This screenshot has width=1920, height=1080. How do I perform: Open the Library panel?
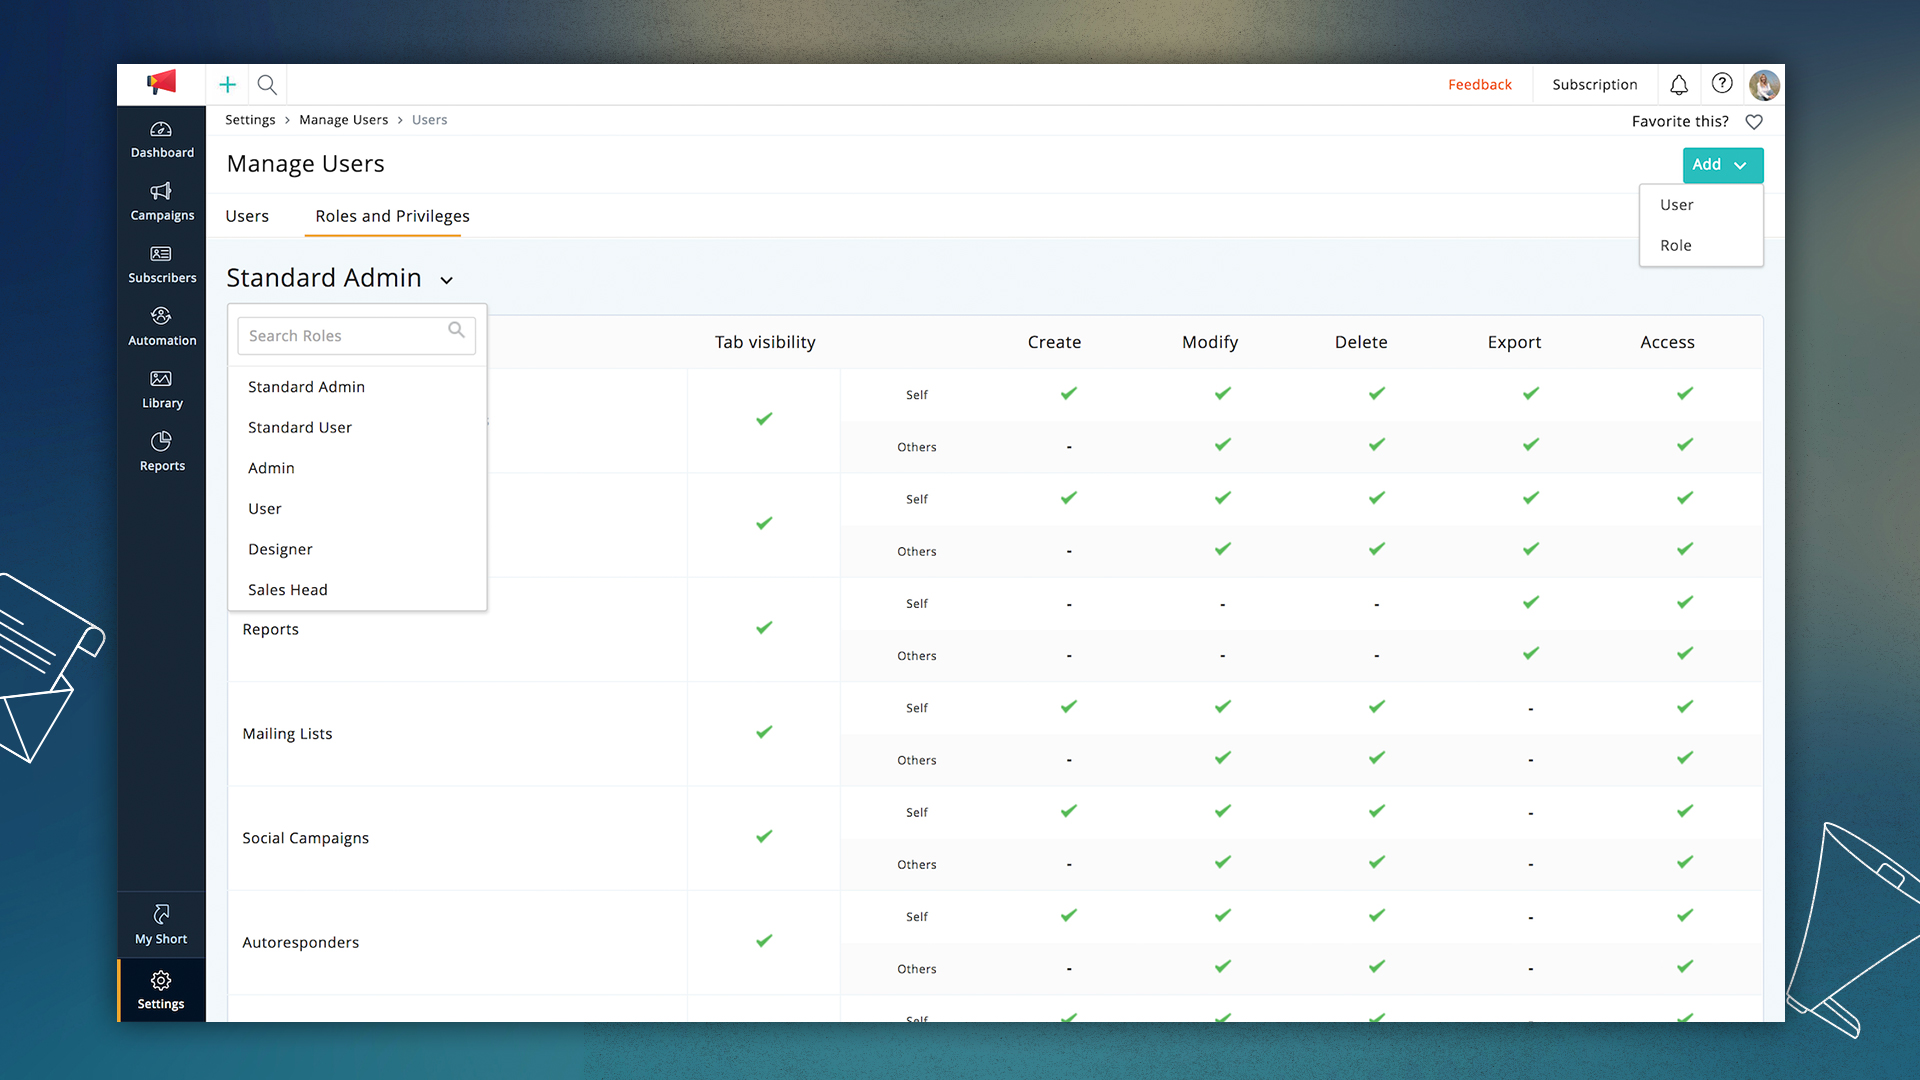[x=161, y=389]
